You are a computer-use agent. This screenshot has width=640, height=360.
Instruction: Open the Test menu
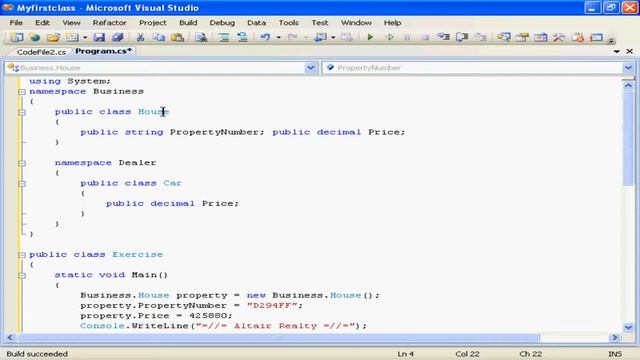pos(320,23)
